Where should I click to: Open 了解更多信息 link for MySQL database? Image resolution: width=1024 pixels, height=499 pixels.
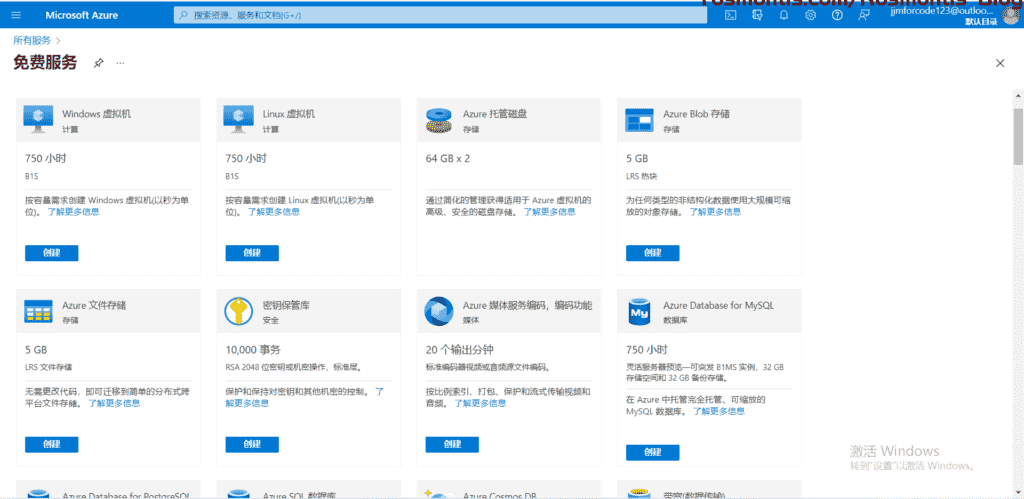(x=719, y=411)
